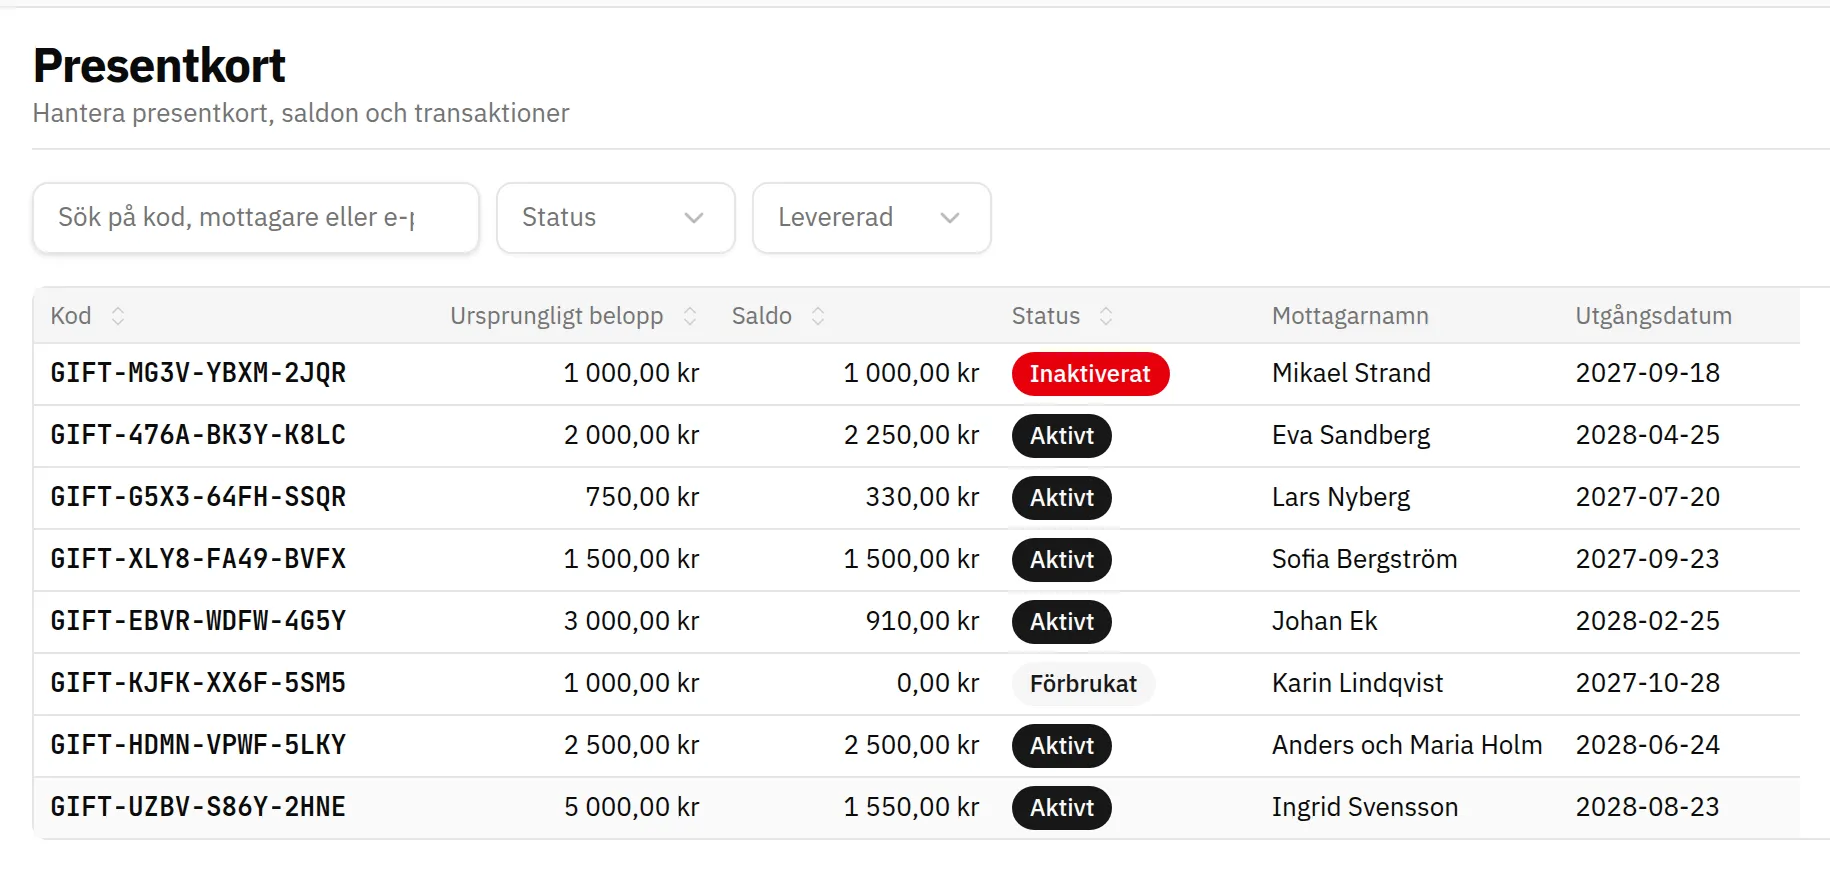Sort by Ursprungligt belopp sort icon

click(690, 316)
